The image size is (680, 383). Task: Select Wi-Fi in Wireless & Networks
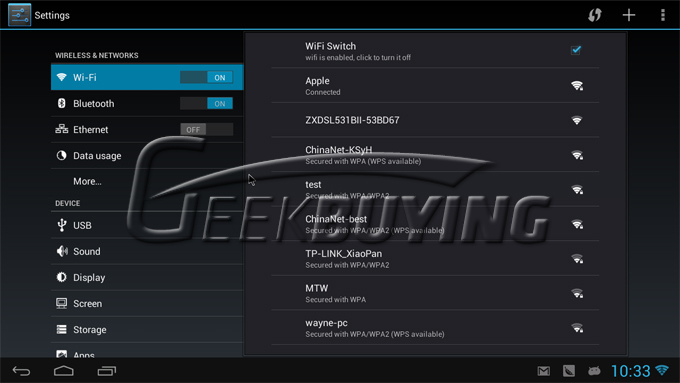coord(147,77)
